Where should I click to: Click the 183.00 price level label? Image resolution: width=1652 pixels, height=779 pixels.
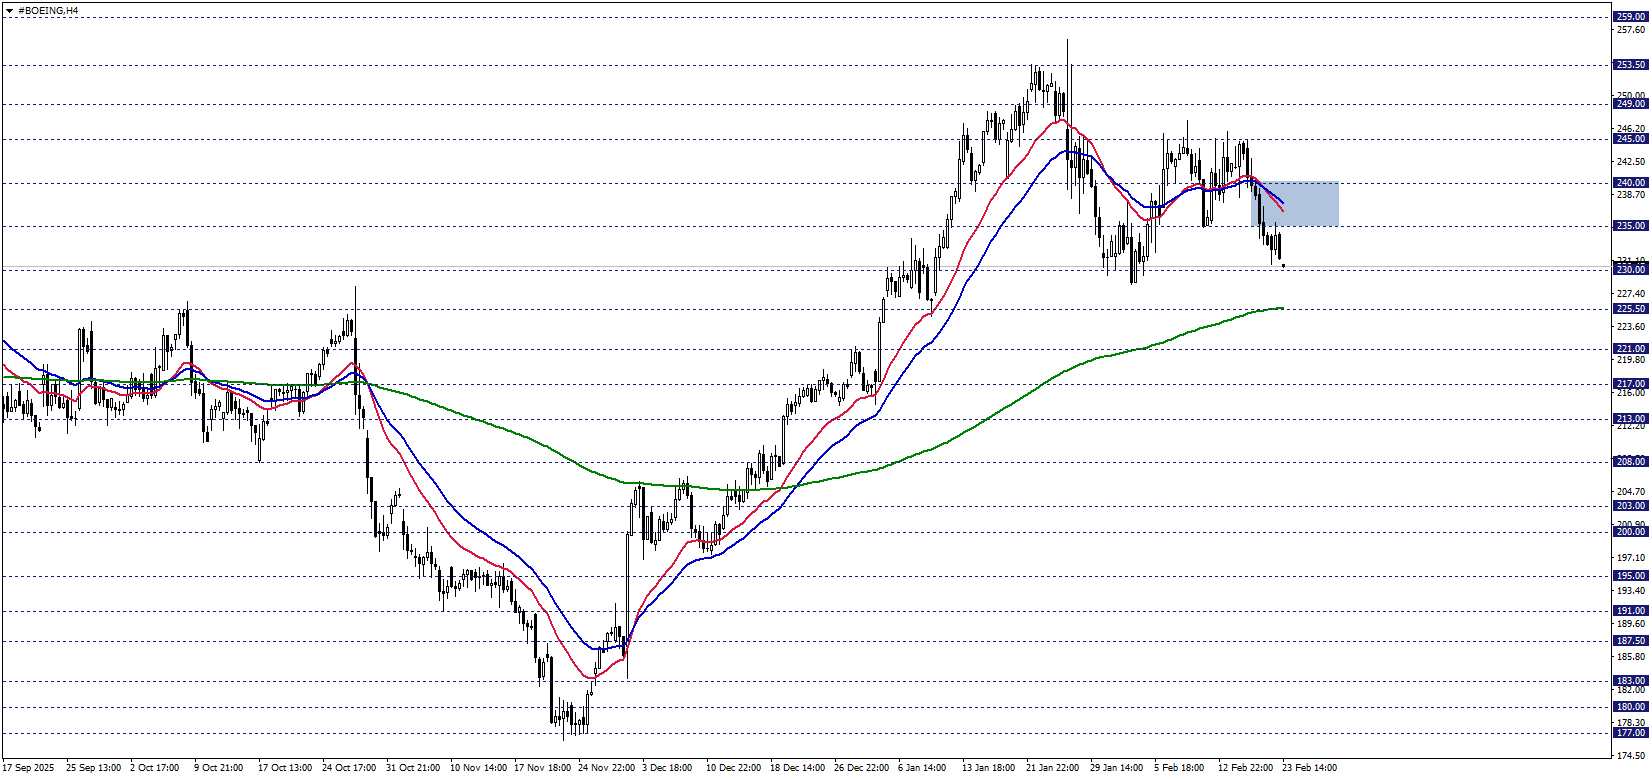coord(1630,681)
